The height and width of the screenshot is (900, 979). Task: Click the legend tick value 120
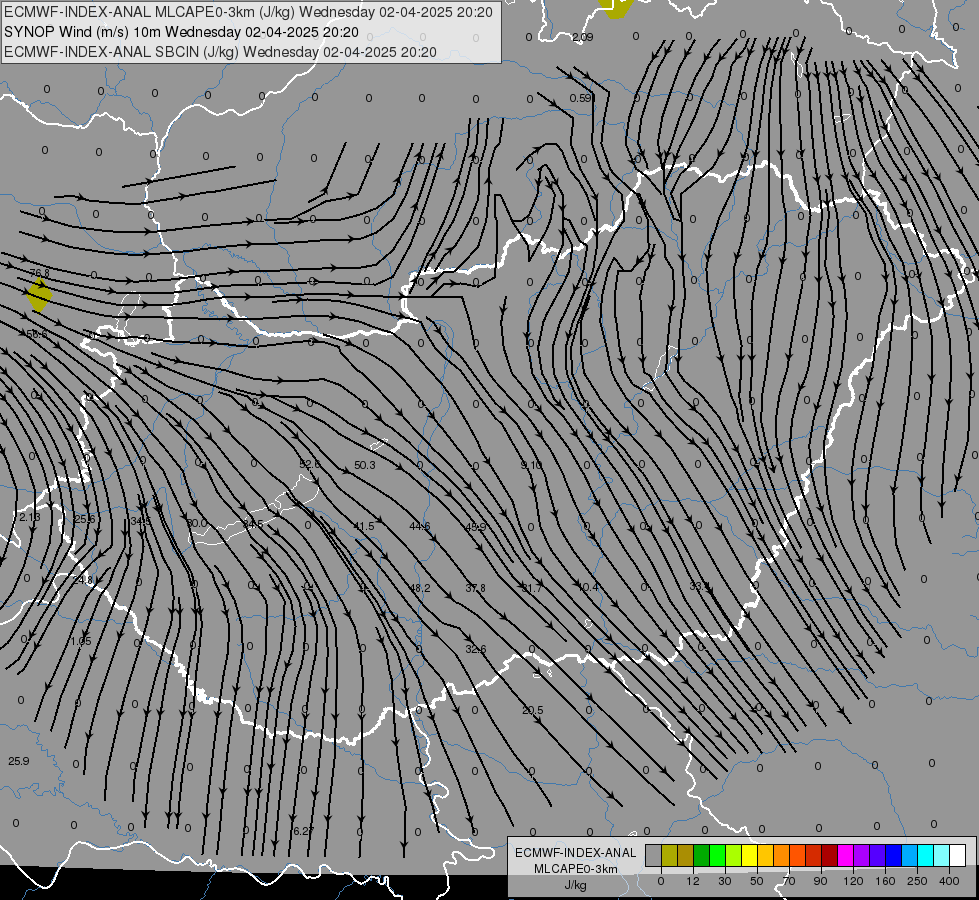pyautogui.click(x=853, y=881)
